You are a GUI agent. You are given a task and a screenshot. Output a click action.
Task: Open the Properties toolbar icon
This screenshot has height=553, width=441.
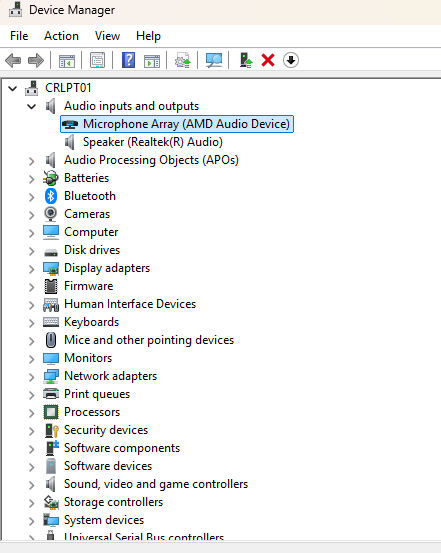[x=97, y=60]
